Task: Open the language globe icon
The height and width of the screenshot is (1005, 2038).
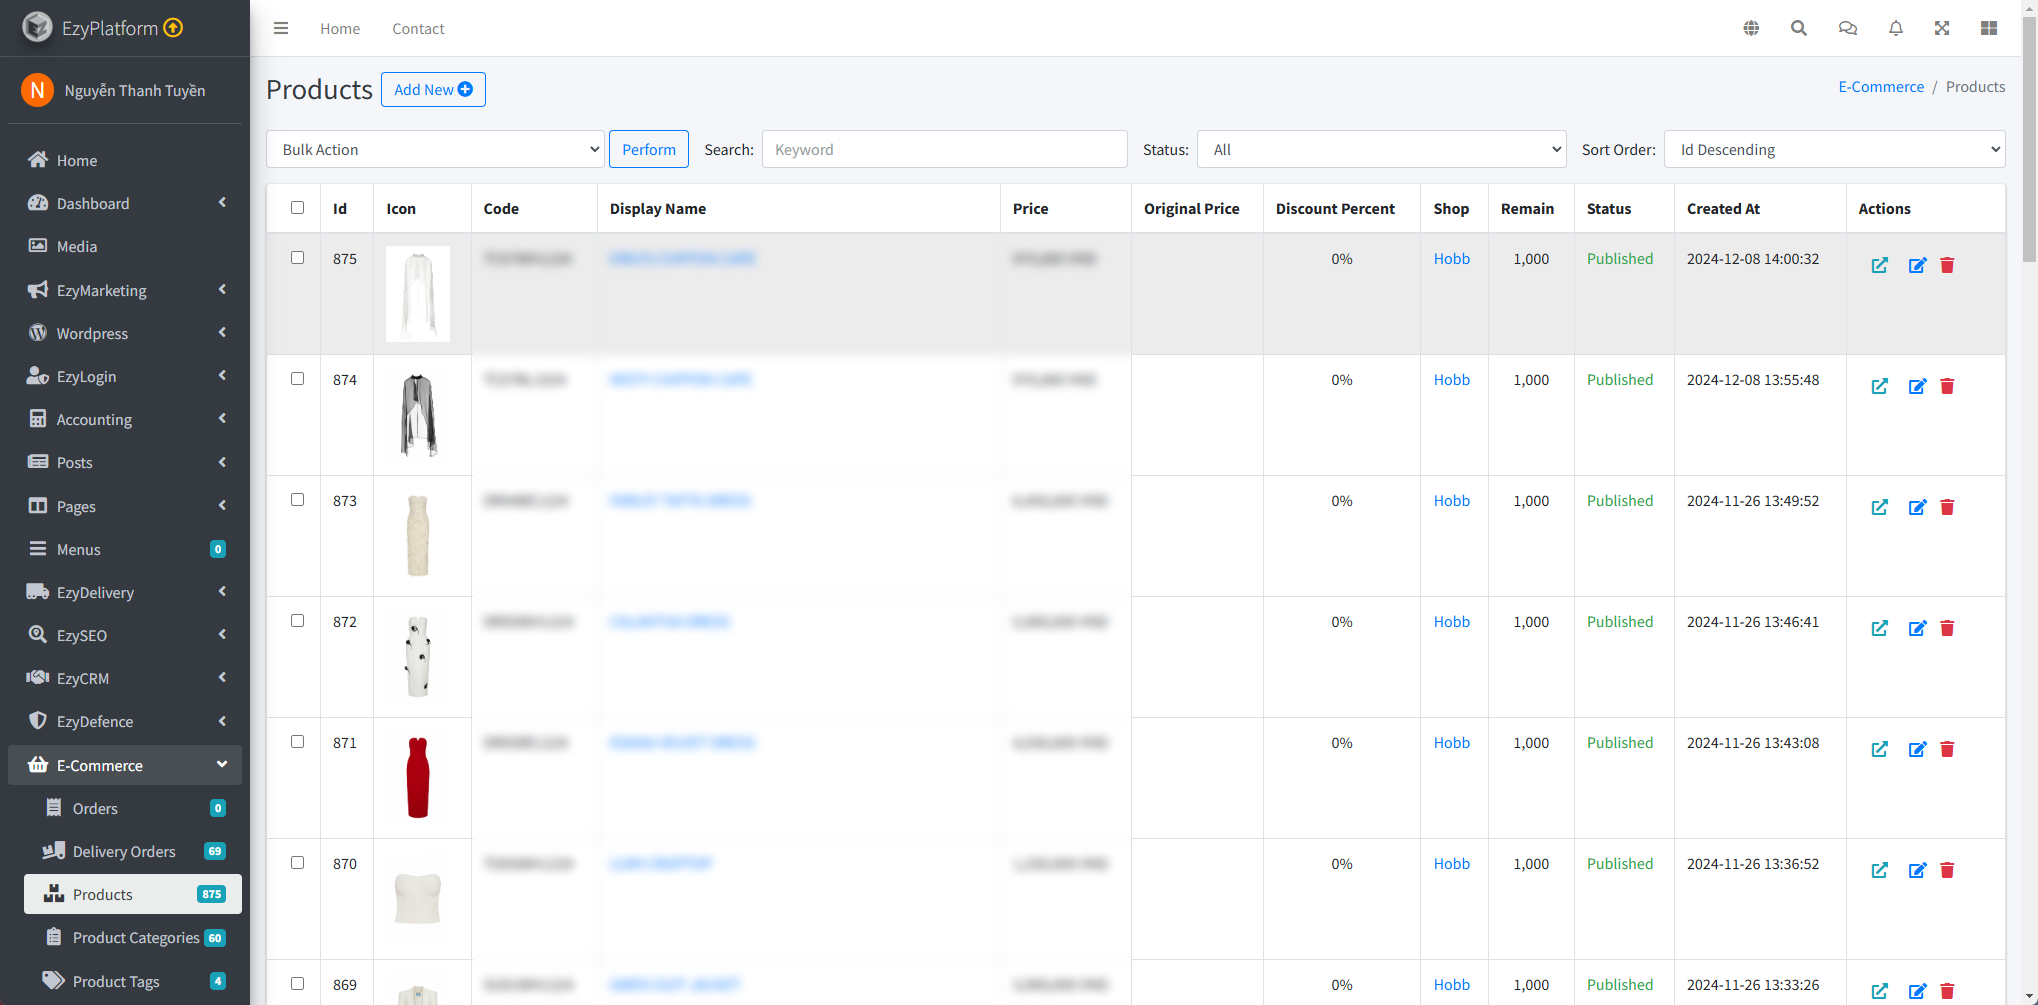Action: (x=1751, y=28)
